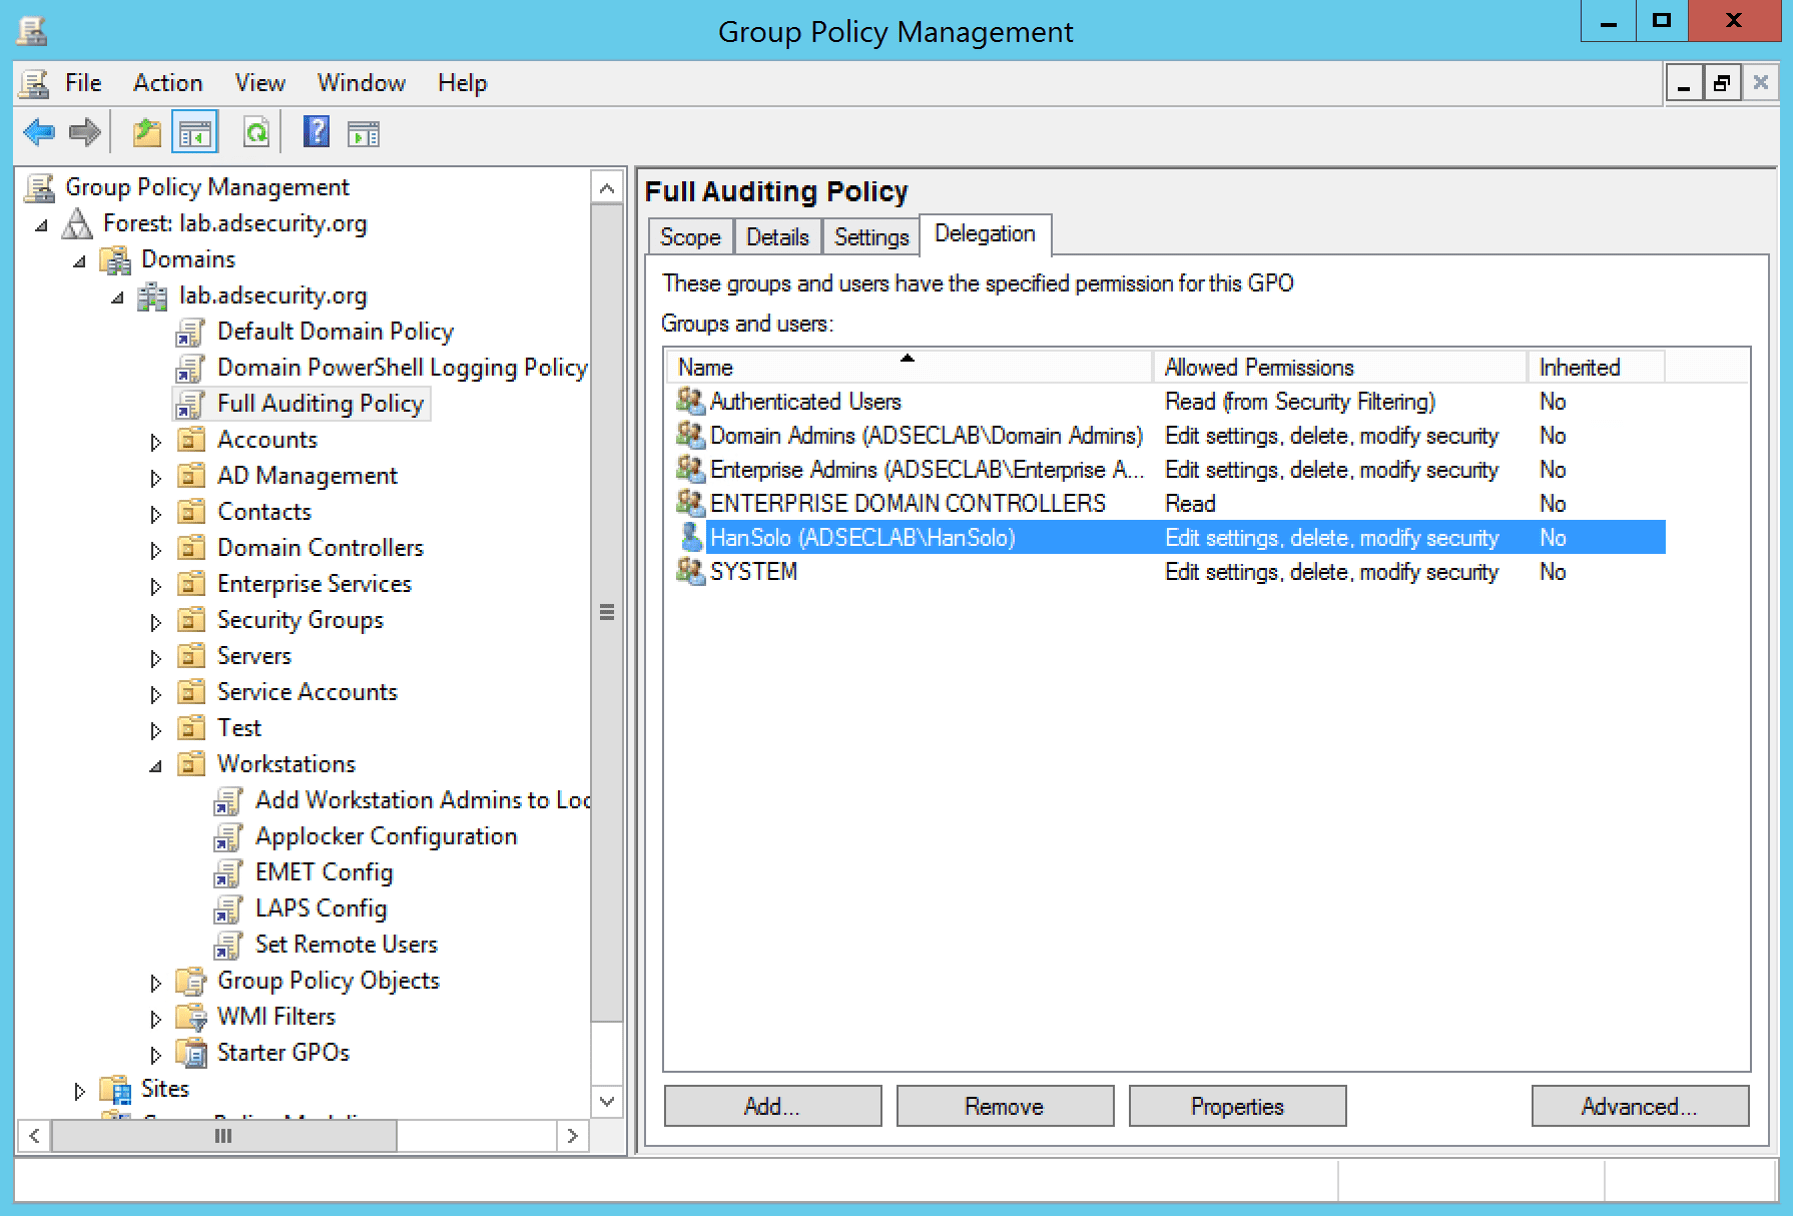Toggle the Show/Hide Console Tree icon
1793x1216 pixels.
click(194, 131)
